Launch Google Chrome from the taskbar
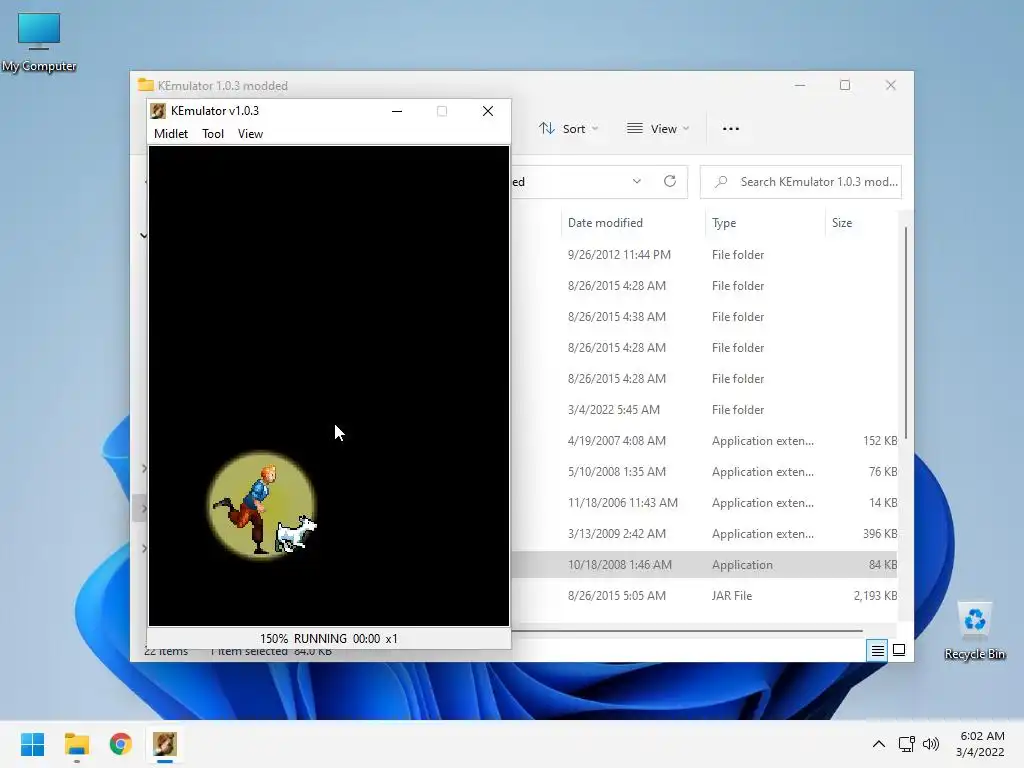This screenshot has width=1024, height=768. pyautogui.click(x=121, y=744)
